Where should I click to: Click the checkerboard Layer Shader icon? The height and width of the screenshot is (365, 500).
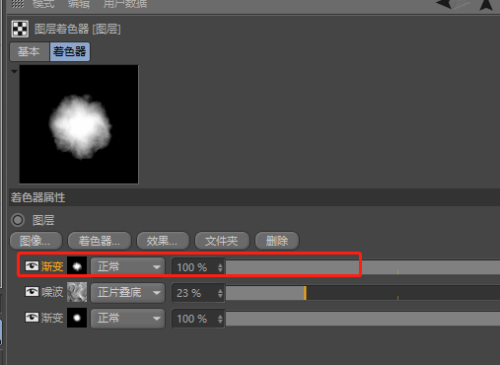click(x=20, y=29)
